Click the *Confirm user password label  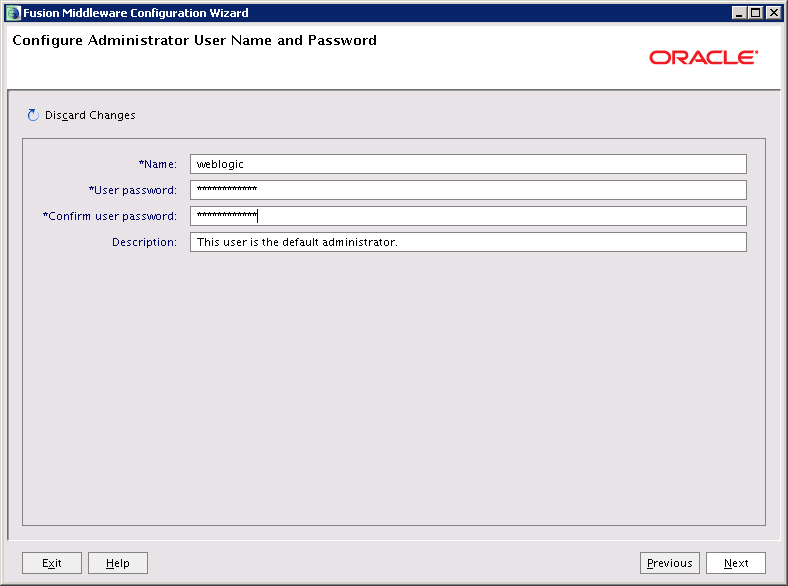(109, 216)
